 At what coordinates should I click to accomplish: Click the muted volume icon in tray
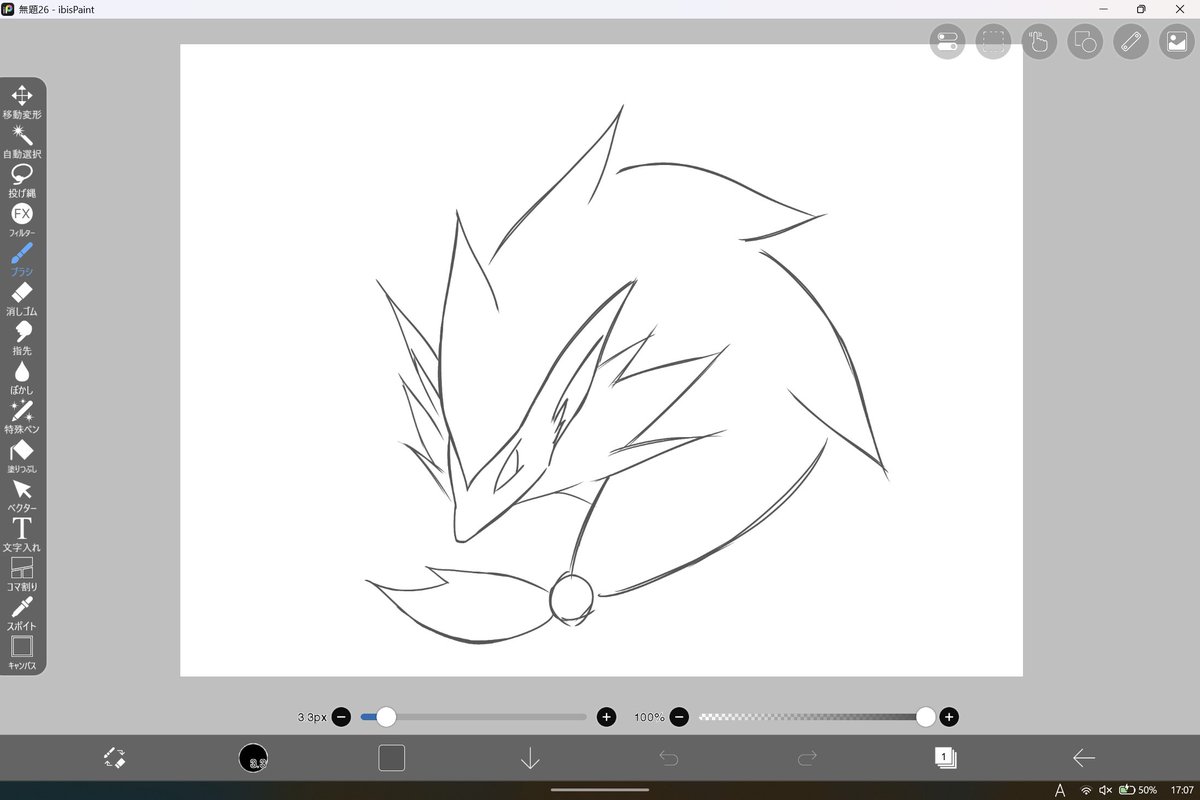click(1105, 790)
